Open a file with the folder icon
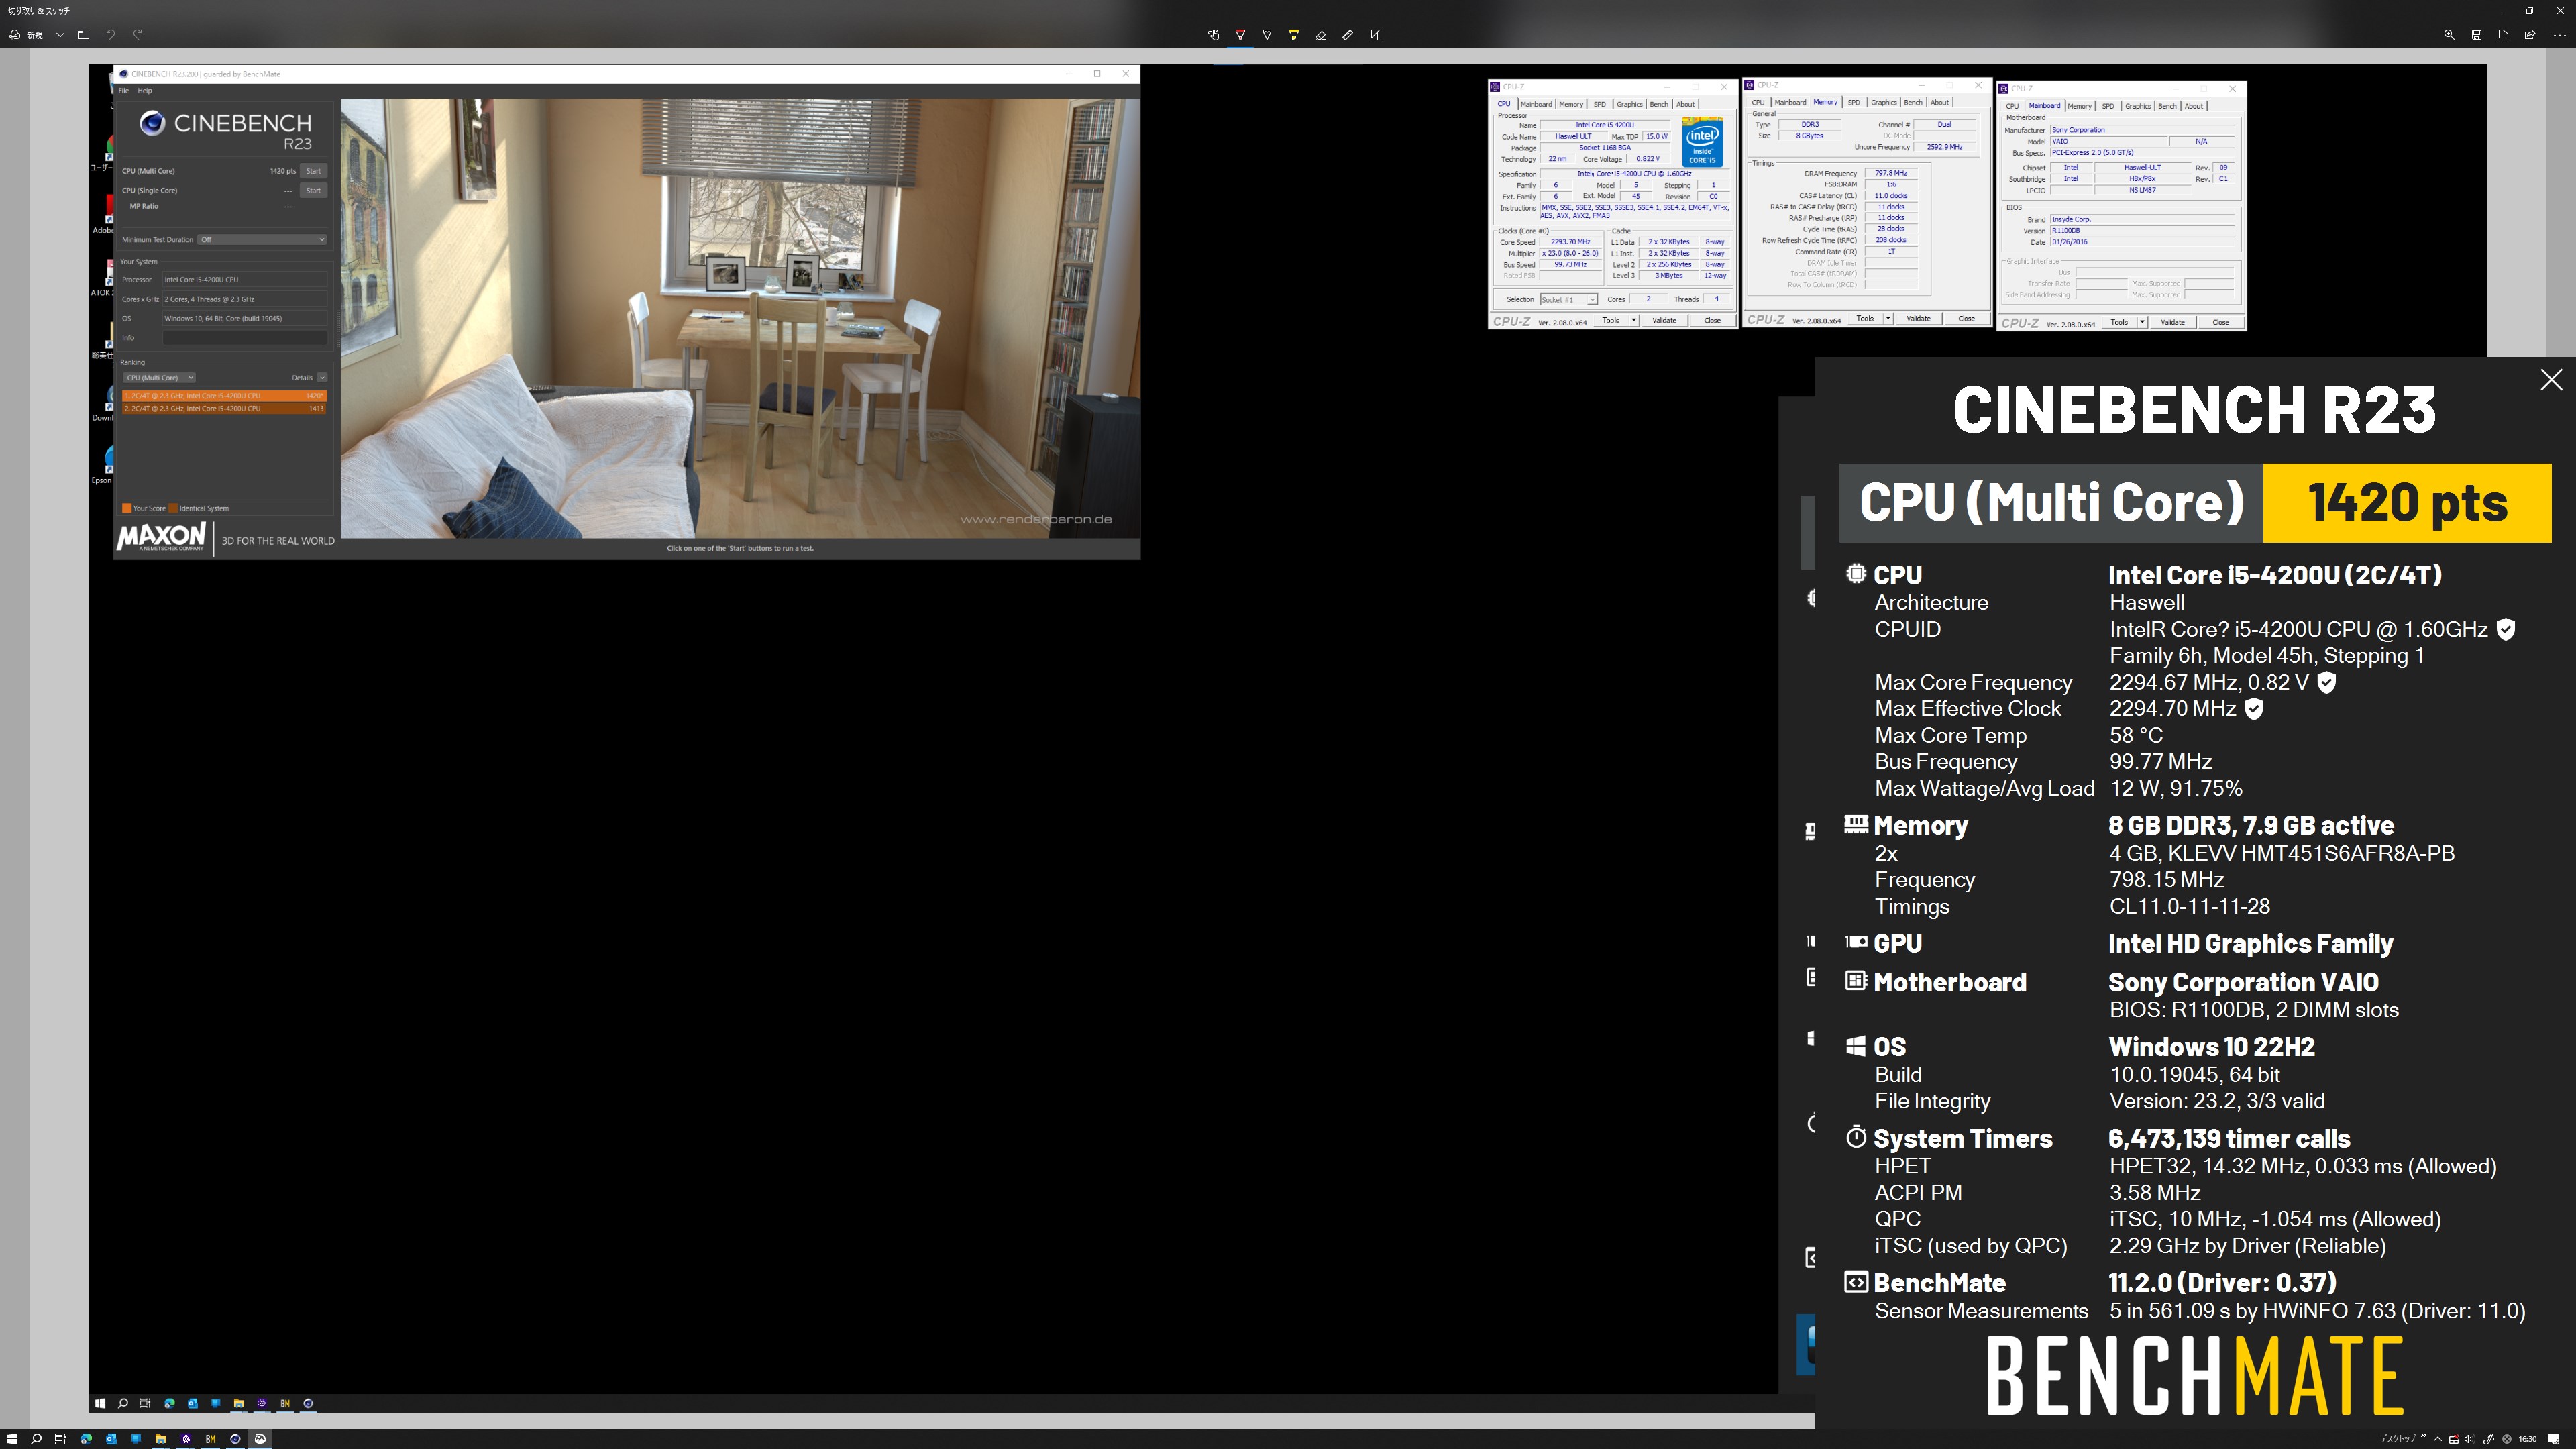Screen dimensions: 2576x1449 point(84,35)
